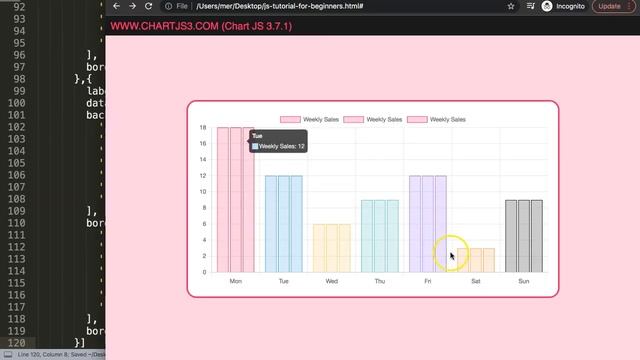This screenshot has height=360, width=640.
Task: Click line number 98 in the editor
Action: [19, 79]
